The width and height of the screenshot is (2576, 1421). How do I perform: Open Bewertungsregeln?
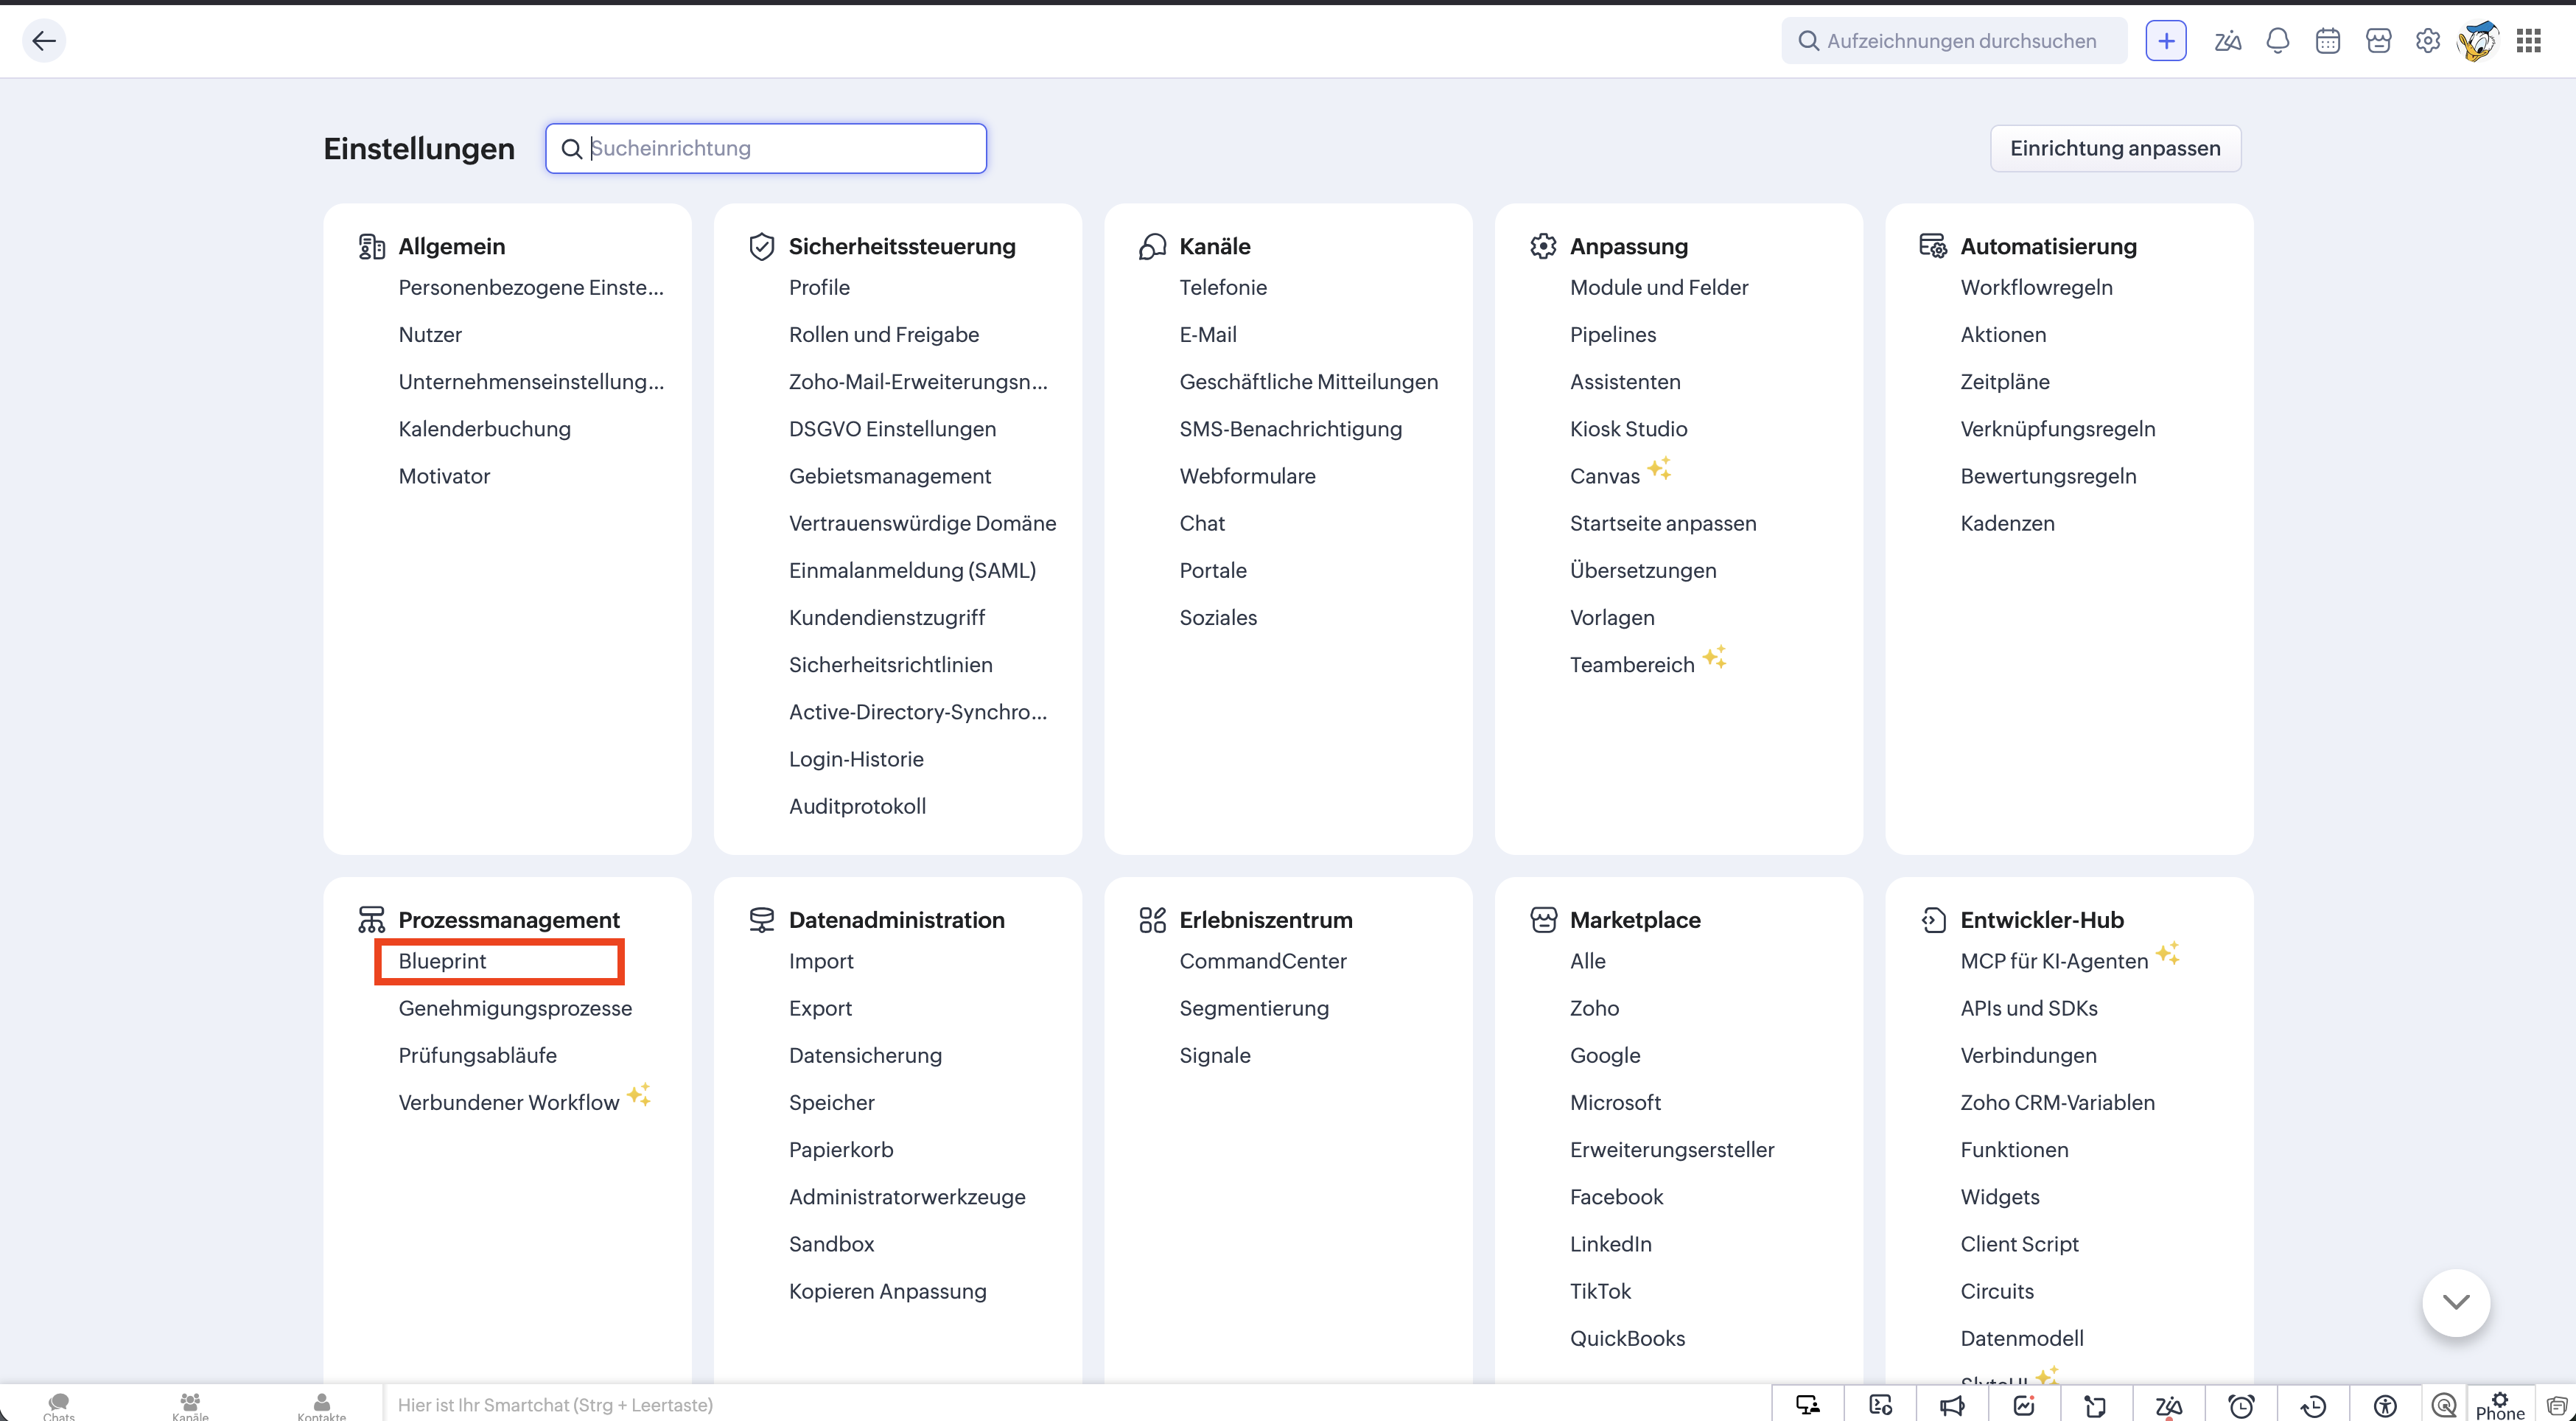tap(2048, 476)
